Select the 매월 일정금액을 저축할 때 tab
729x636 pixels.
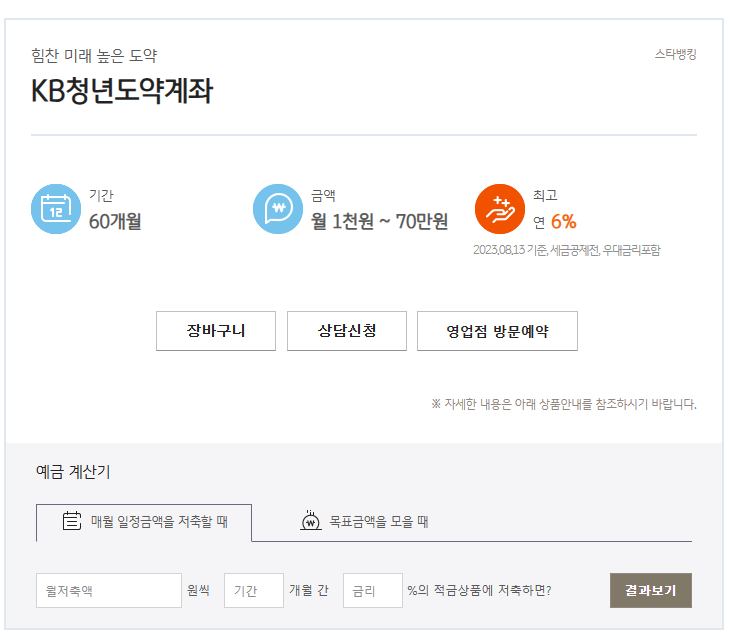(x=144, y=523)
